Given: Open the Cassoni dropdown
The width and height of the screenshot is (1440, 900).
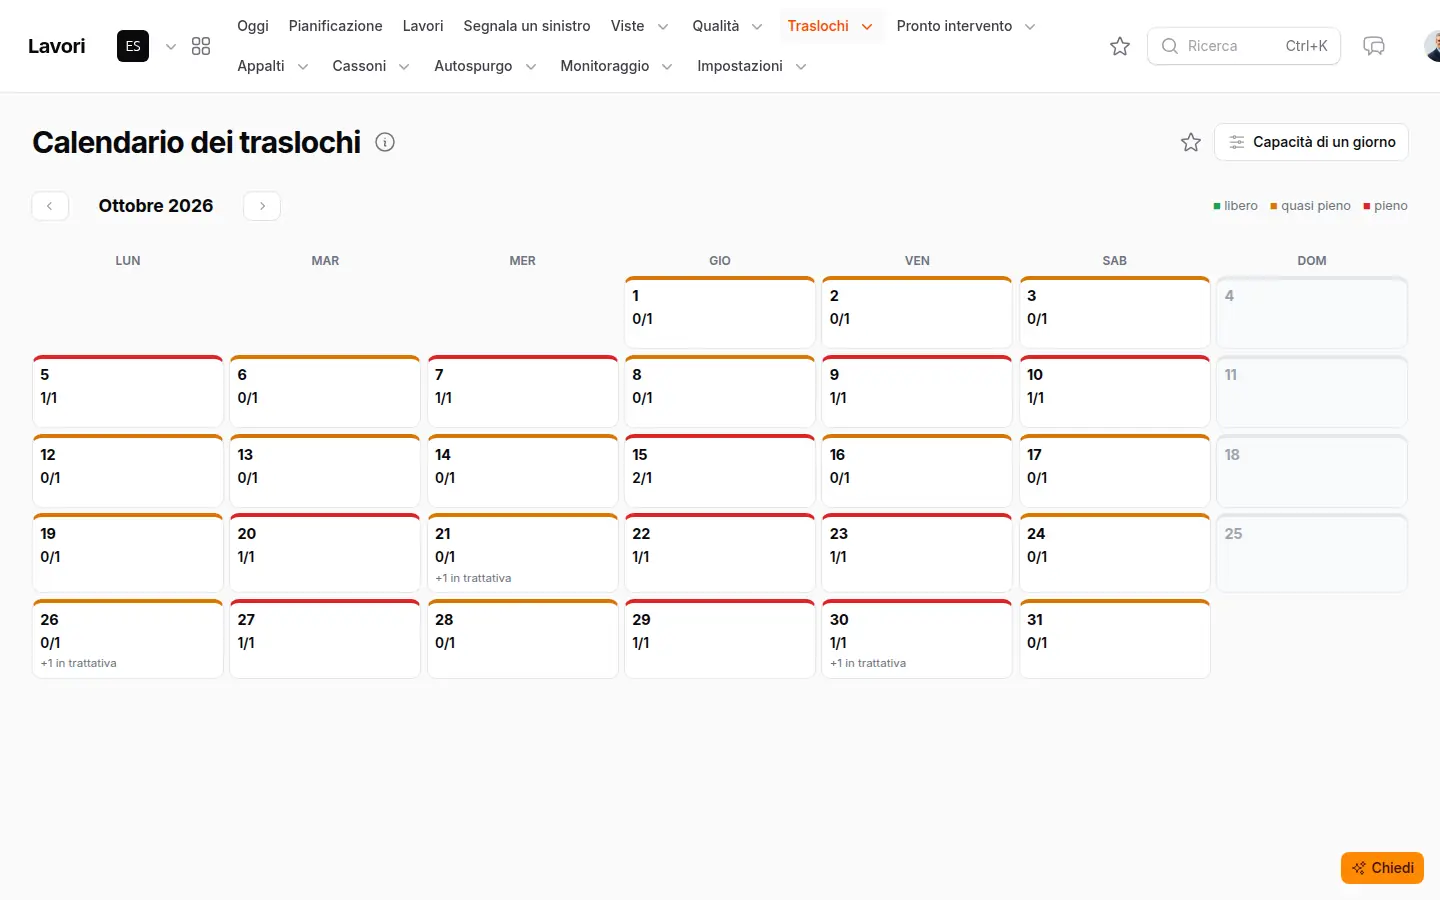Looking at the screenshot, I should coord(371,66).
